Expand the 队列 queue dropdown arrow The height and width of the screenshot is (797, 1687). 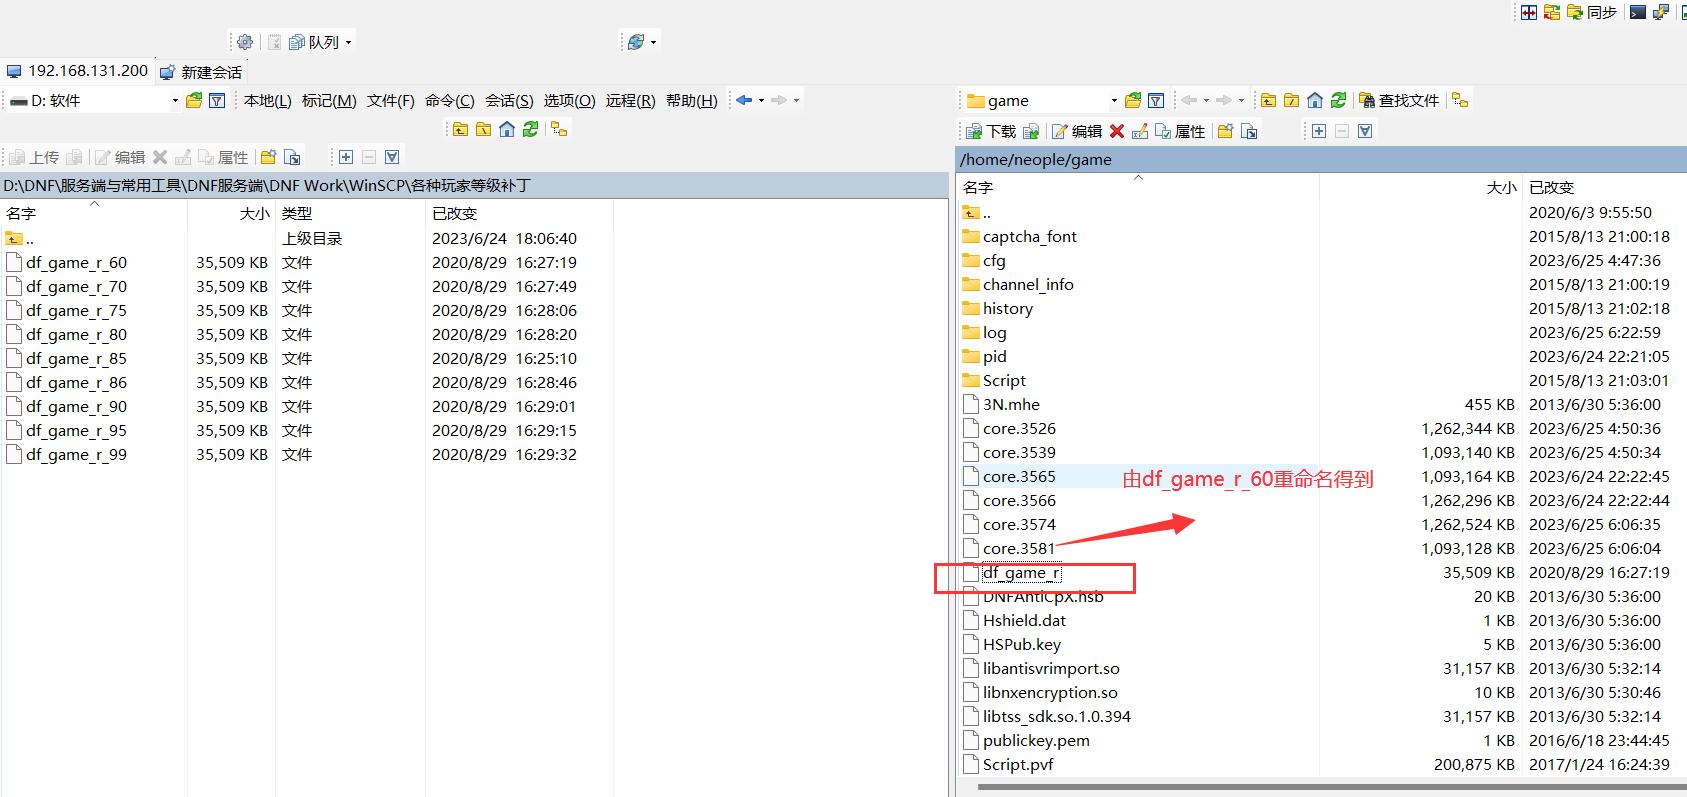(348, 42)
